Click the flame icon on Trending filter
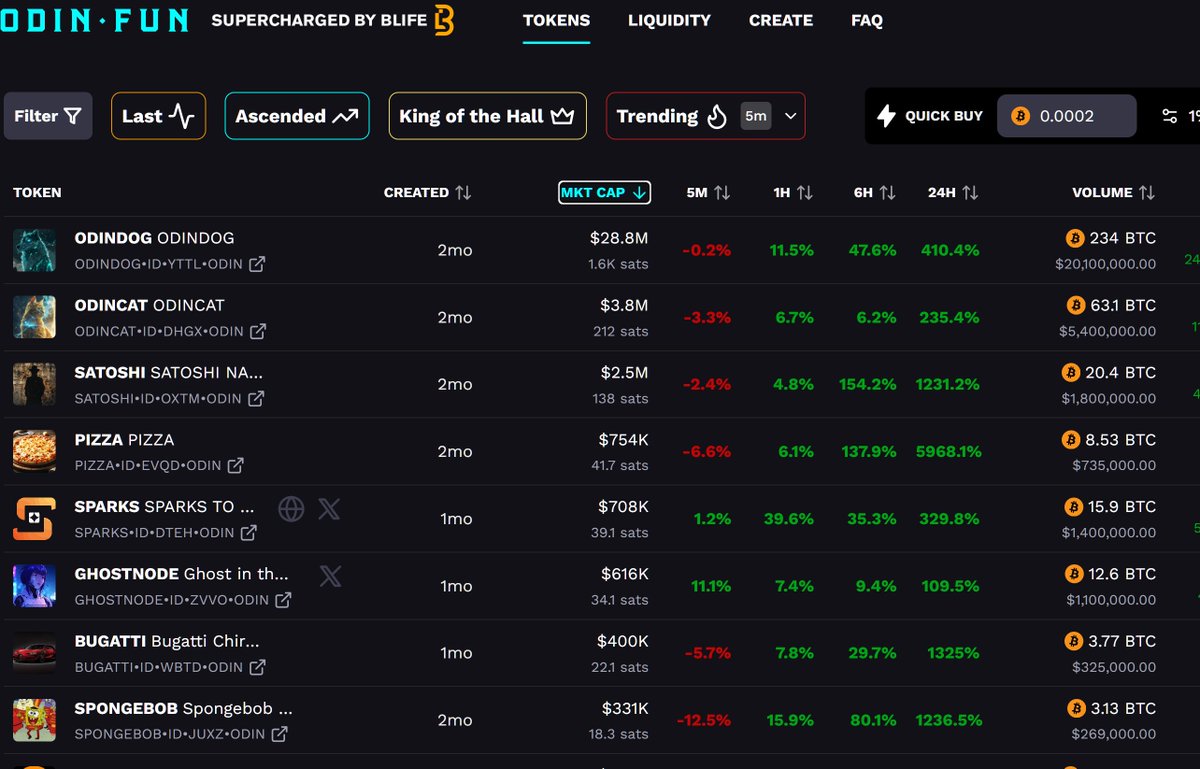Screen dimensions: 1200x769 click(717, 115)
